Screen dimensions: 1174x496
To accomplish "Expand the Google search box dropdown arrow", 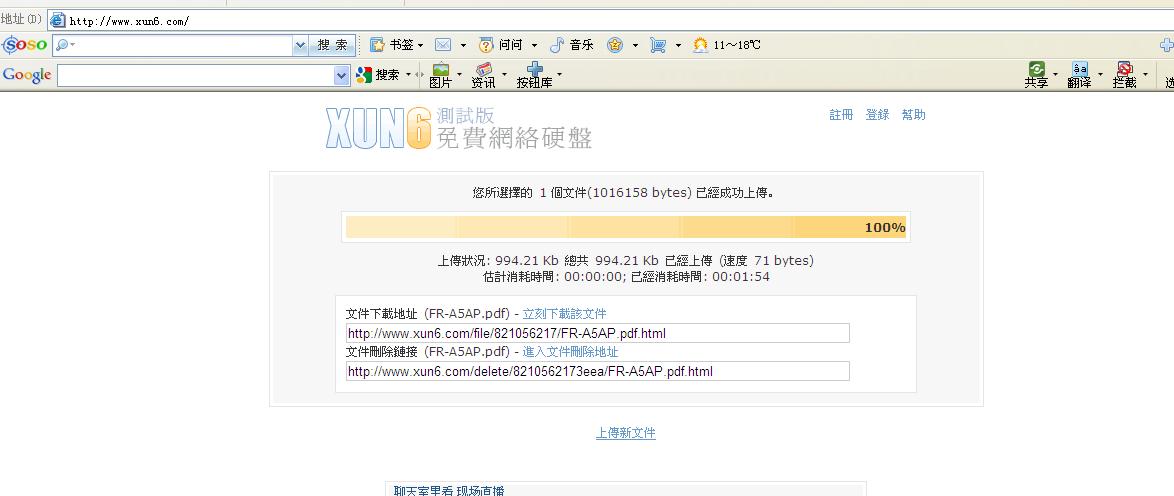I will [341, 75].
